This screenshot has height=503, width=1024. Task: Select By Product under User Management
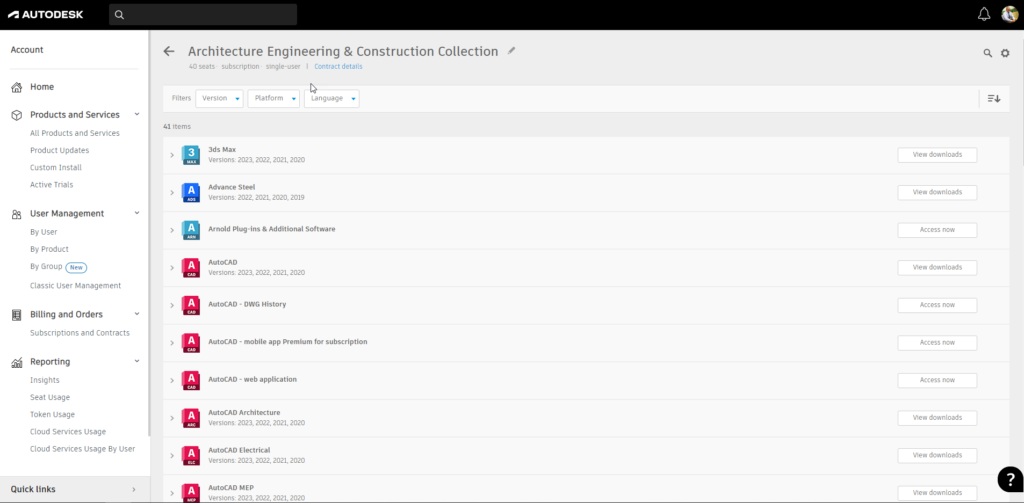click(x=49, y=249)
